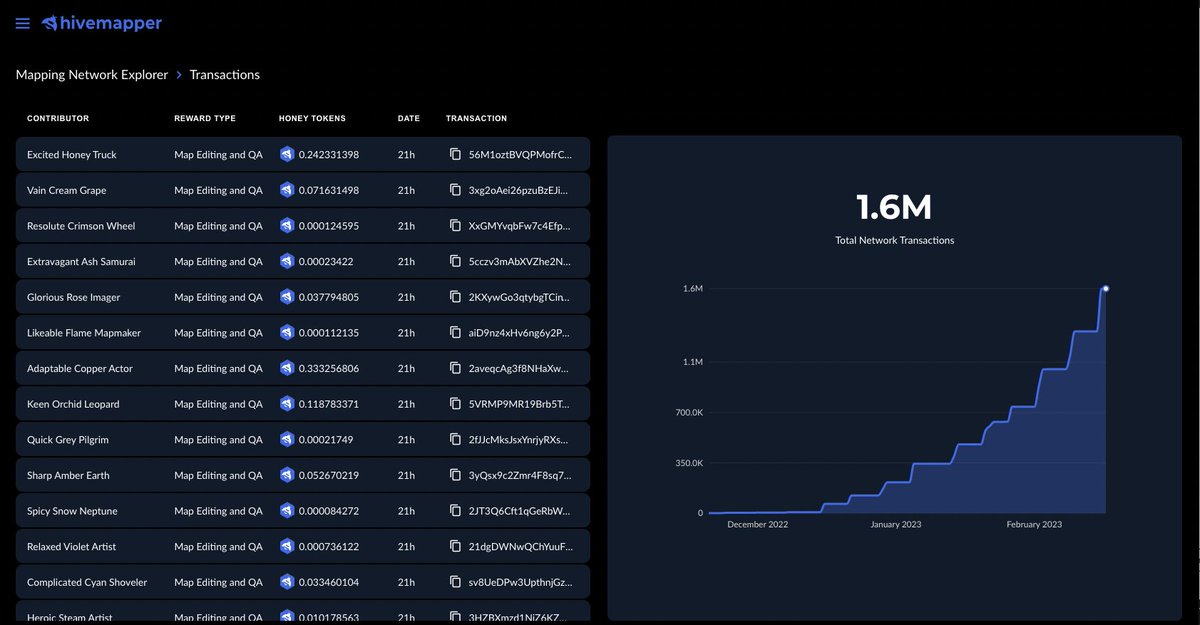The image size is (1200, 625).
Task: Open the hamburger navigation menu
Action: click(22, 23)
